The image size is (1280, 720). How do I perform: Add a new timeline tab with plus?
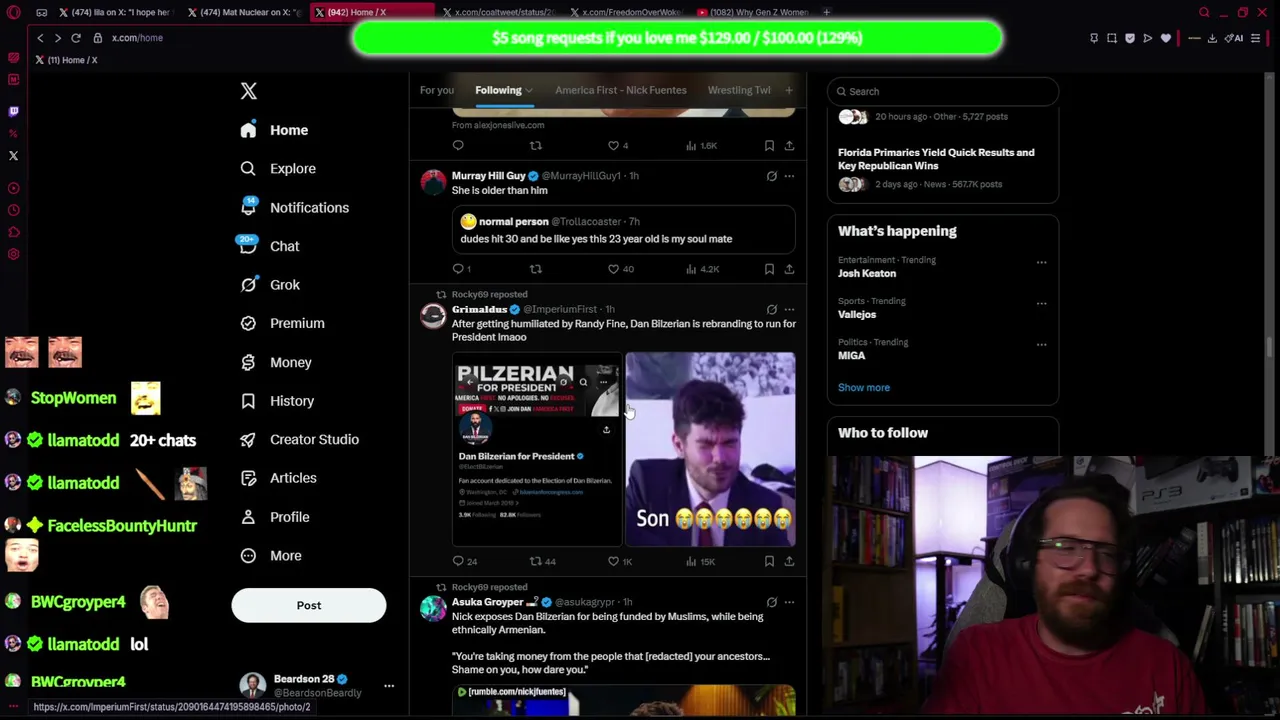789,91
